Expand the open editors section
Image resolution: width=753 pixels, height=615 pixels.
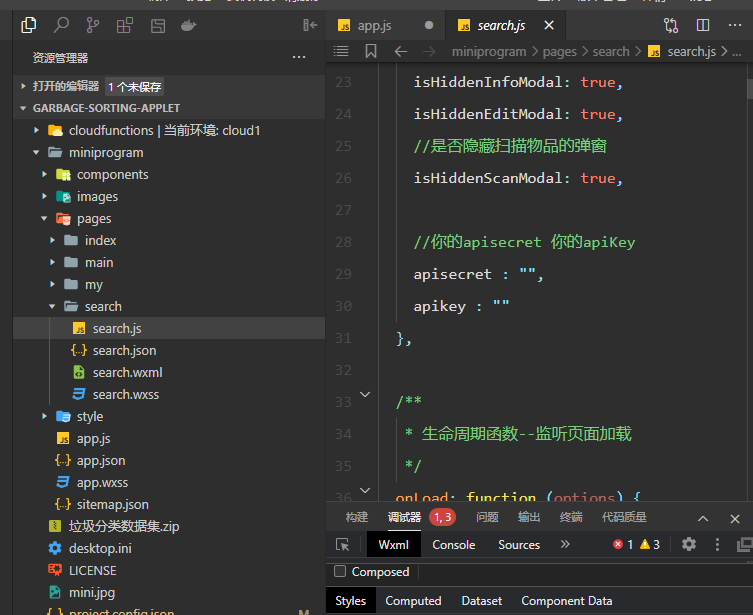click(x=23, y=86)
